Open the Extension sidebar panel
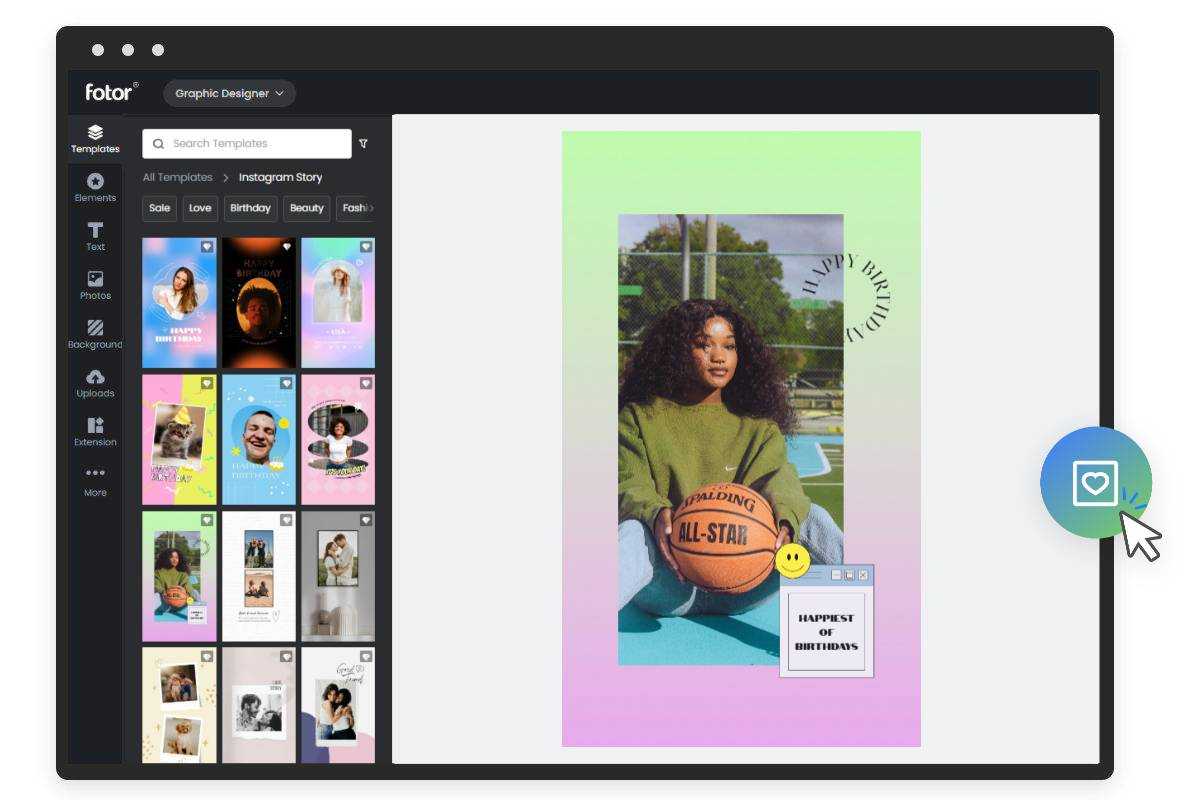 point(95,432)
